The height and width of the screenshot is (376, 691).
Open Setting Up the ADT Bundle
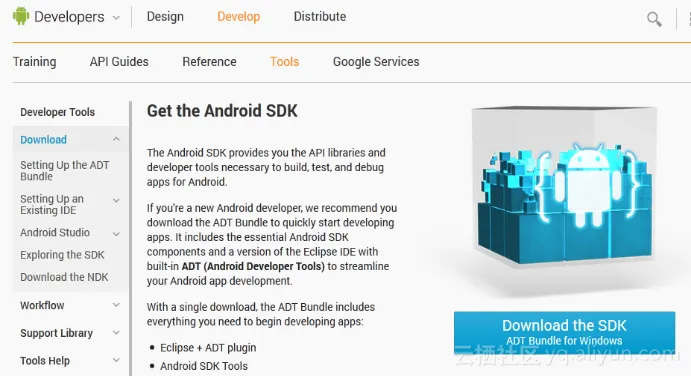tap(65, 171)
